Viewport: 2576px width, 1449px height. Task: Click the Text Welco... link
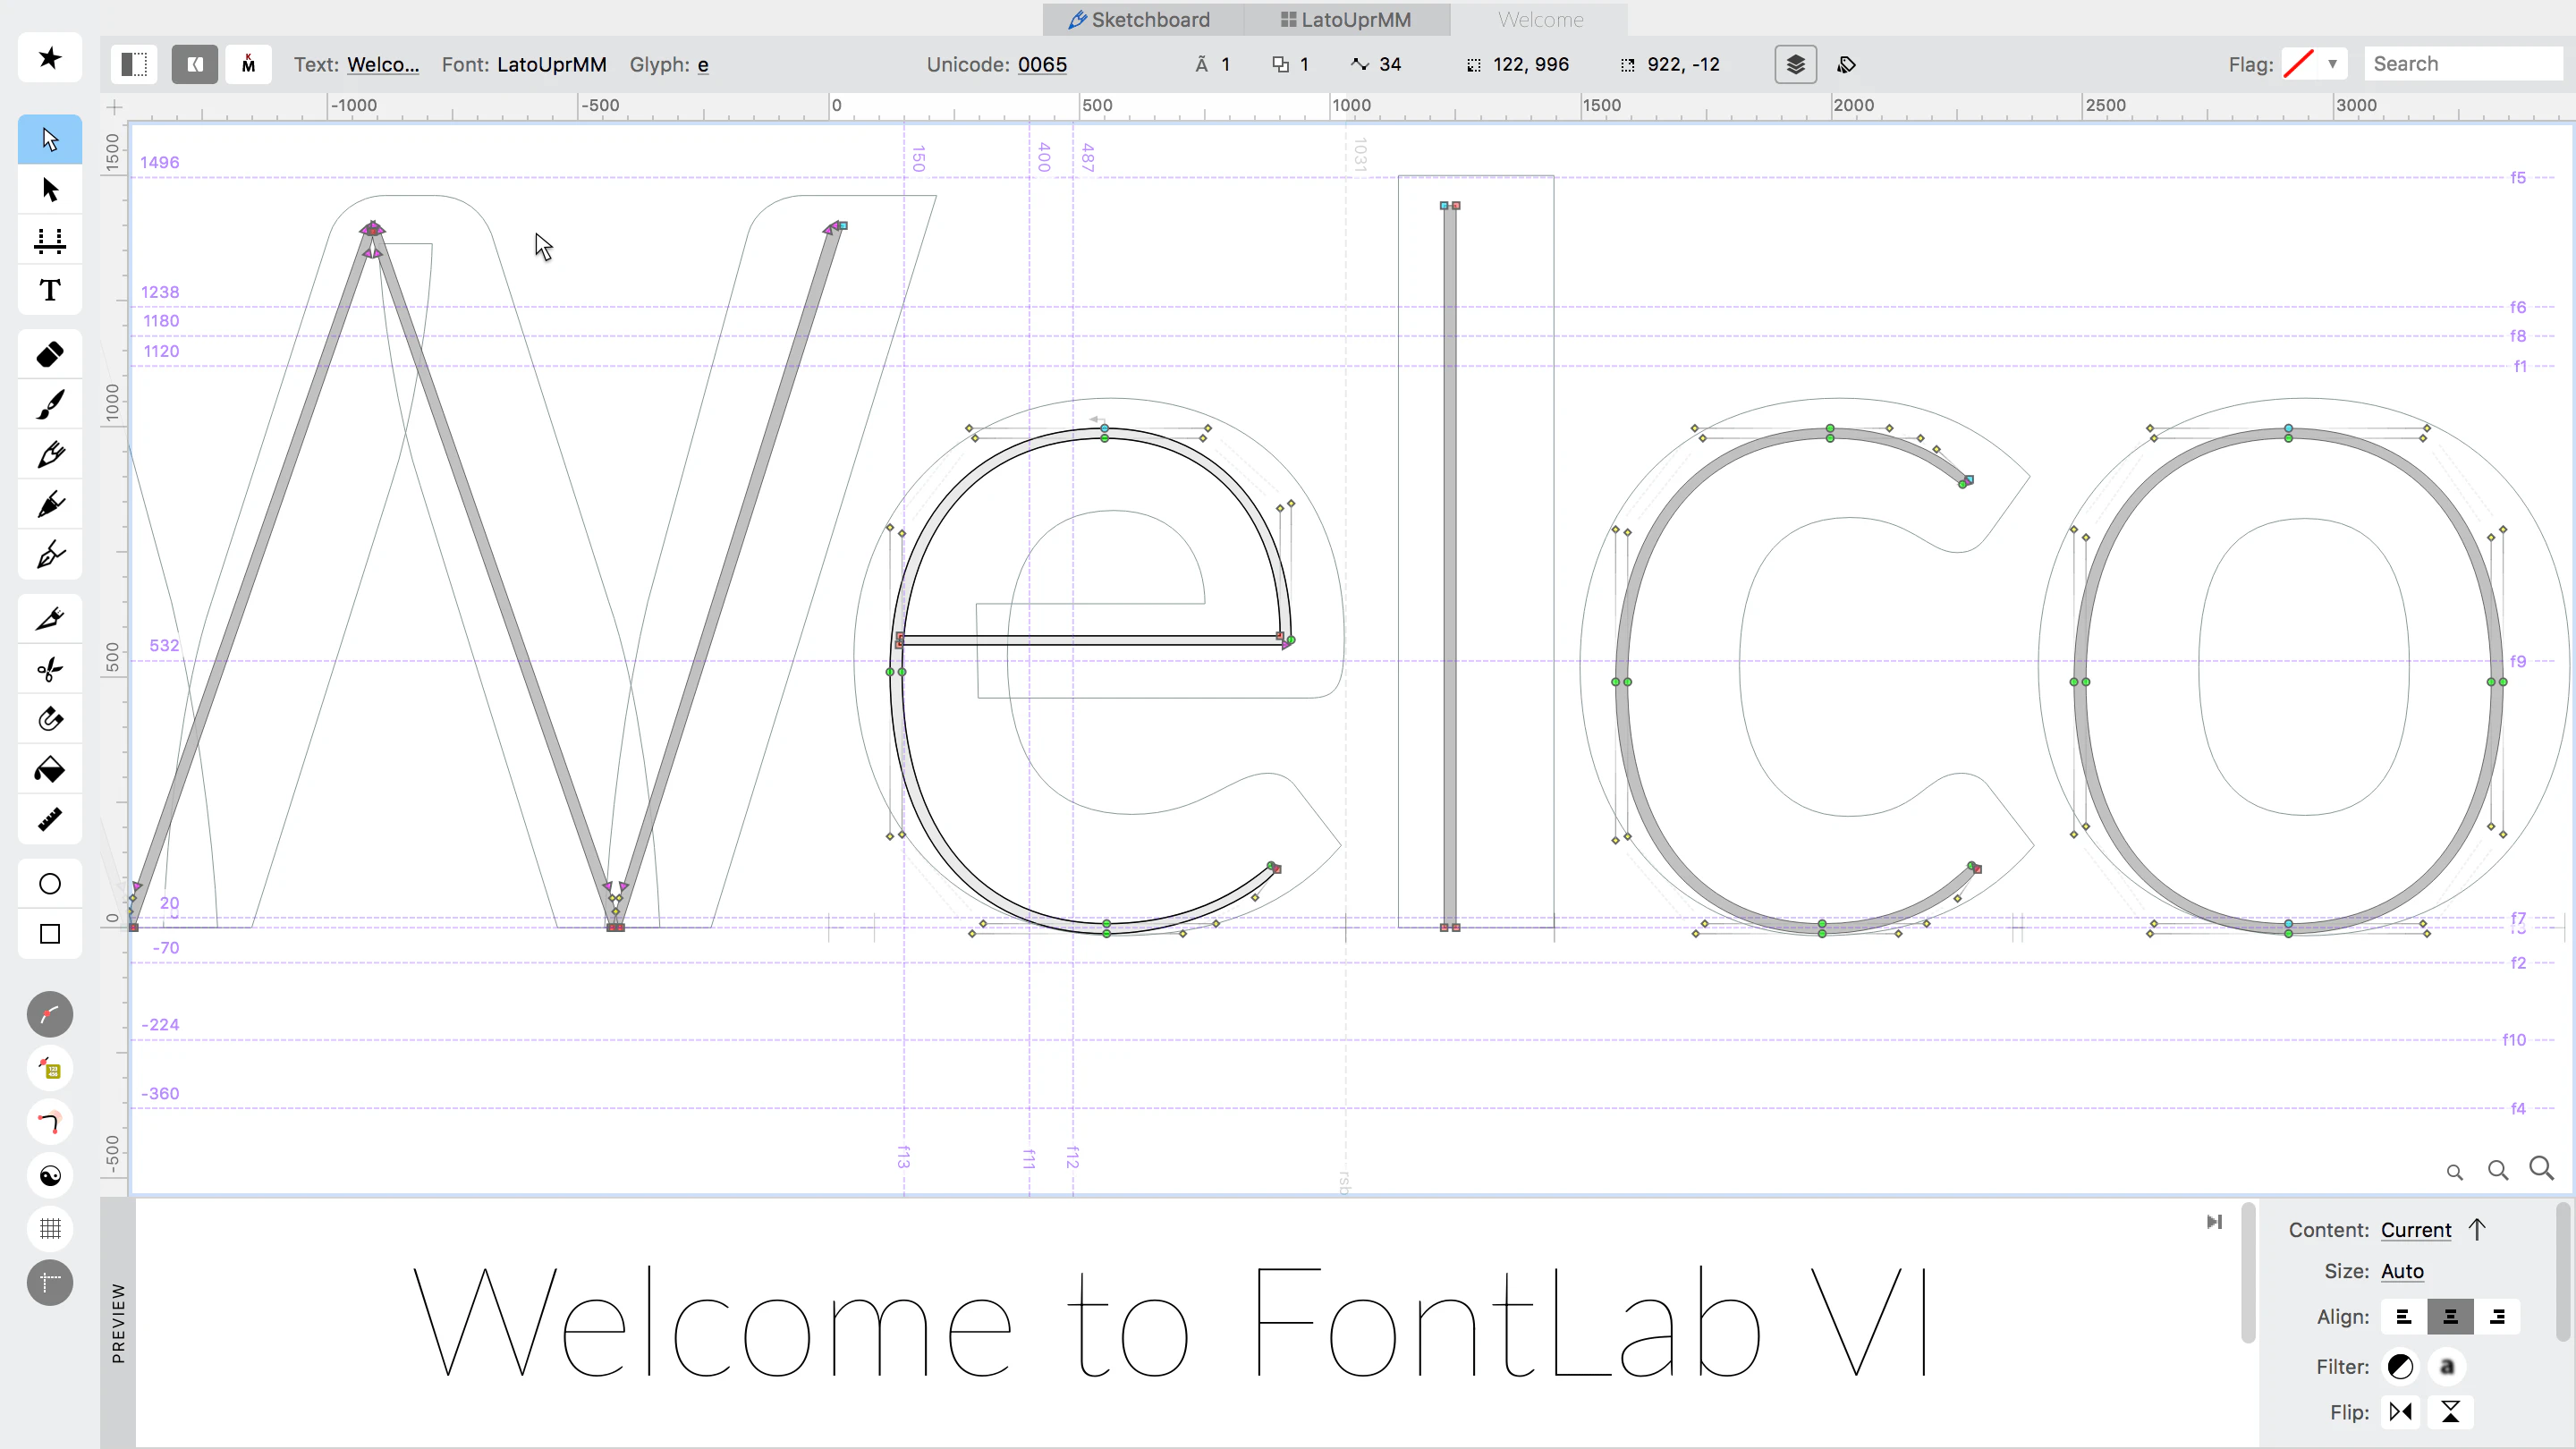[x=382, y=65]
